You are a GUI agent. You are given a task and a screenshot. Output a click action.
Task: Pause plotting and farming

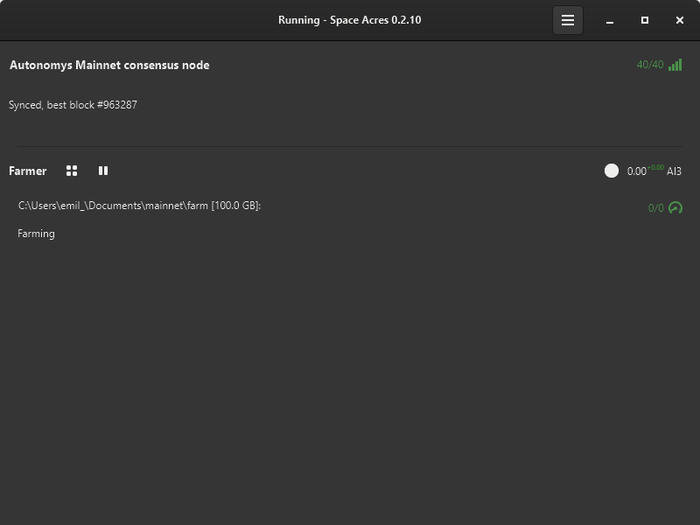pyautogui.click(x=103, y=171)
